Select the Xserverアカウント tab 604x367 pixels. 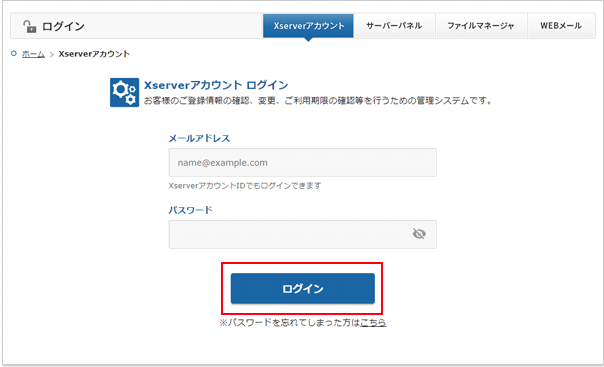pos(308,26)
